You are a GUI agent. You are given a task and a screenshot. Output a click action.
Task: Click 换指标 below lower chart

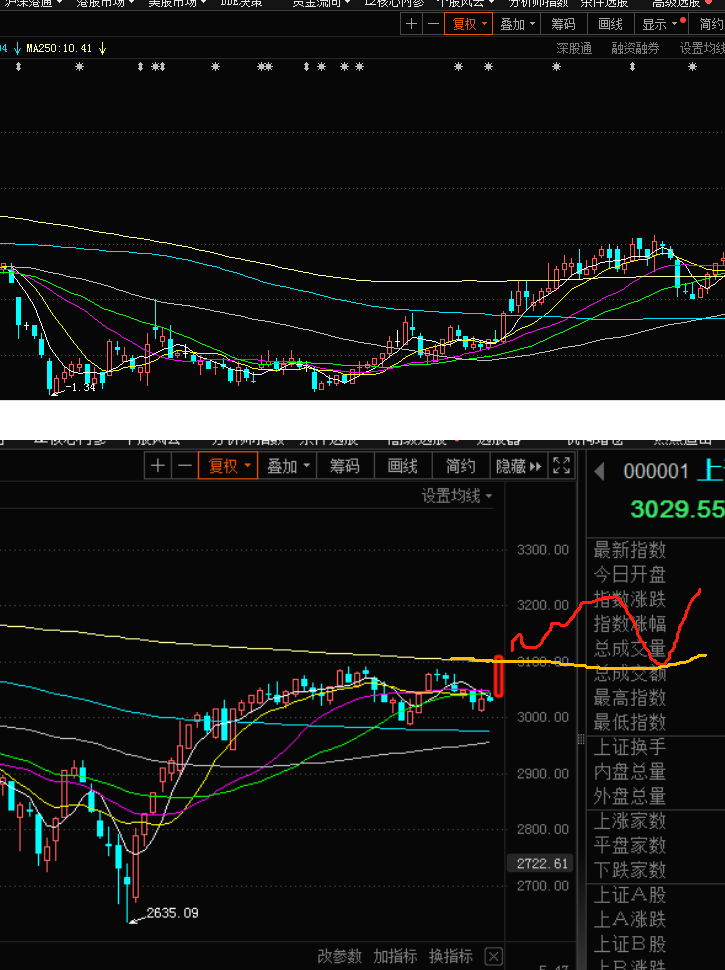(451, 956)
